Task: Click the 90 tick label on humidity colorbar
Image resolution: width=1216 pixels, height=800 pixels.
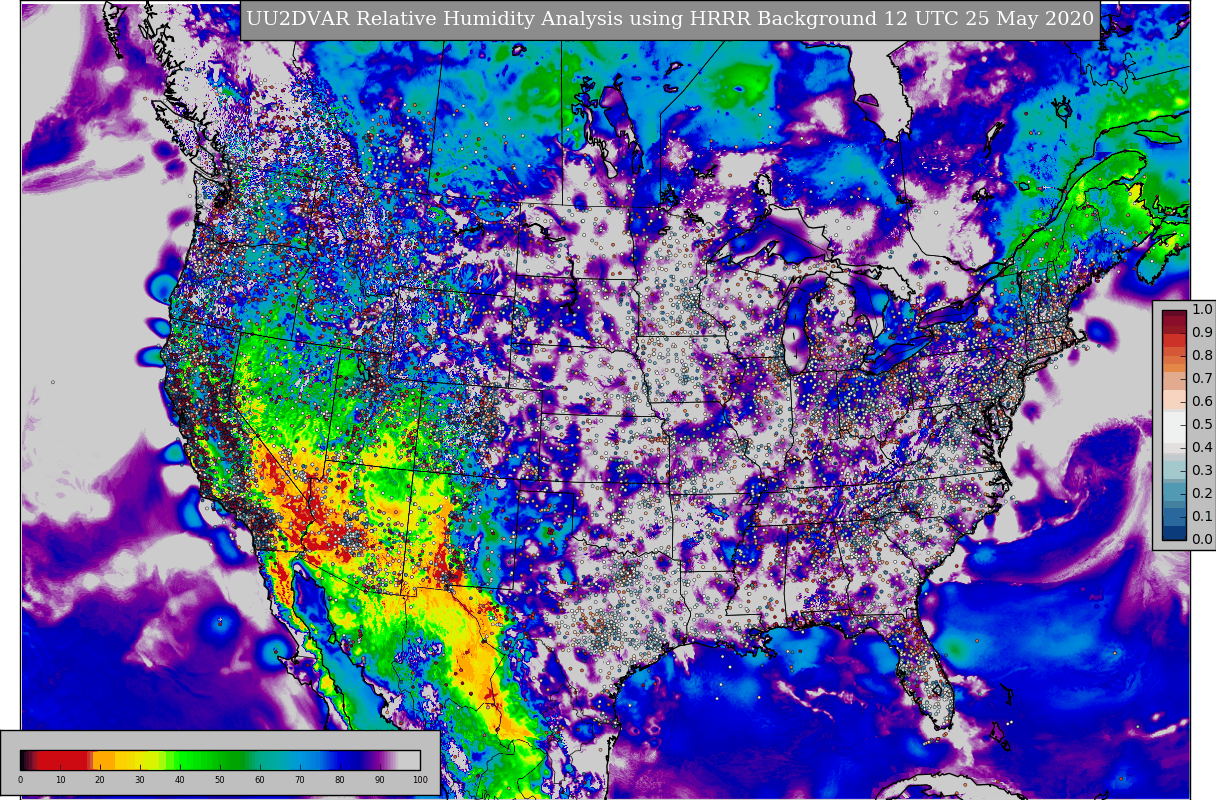Action: coord(380,780)
